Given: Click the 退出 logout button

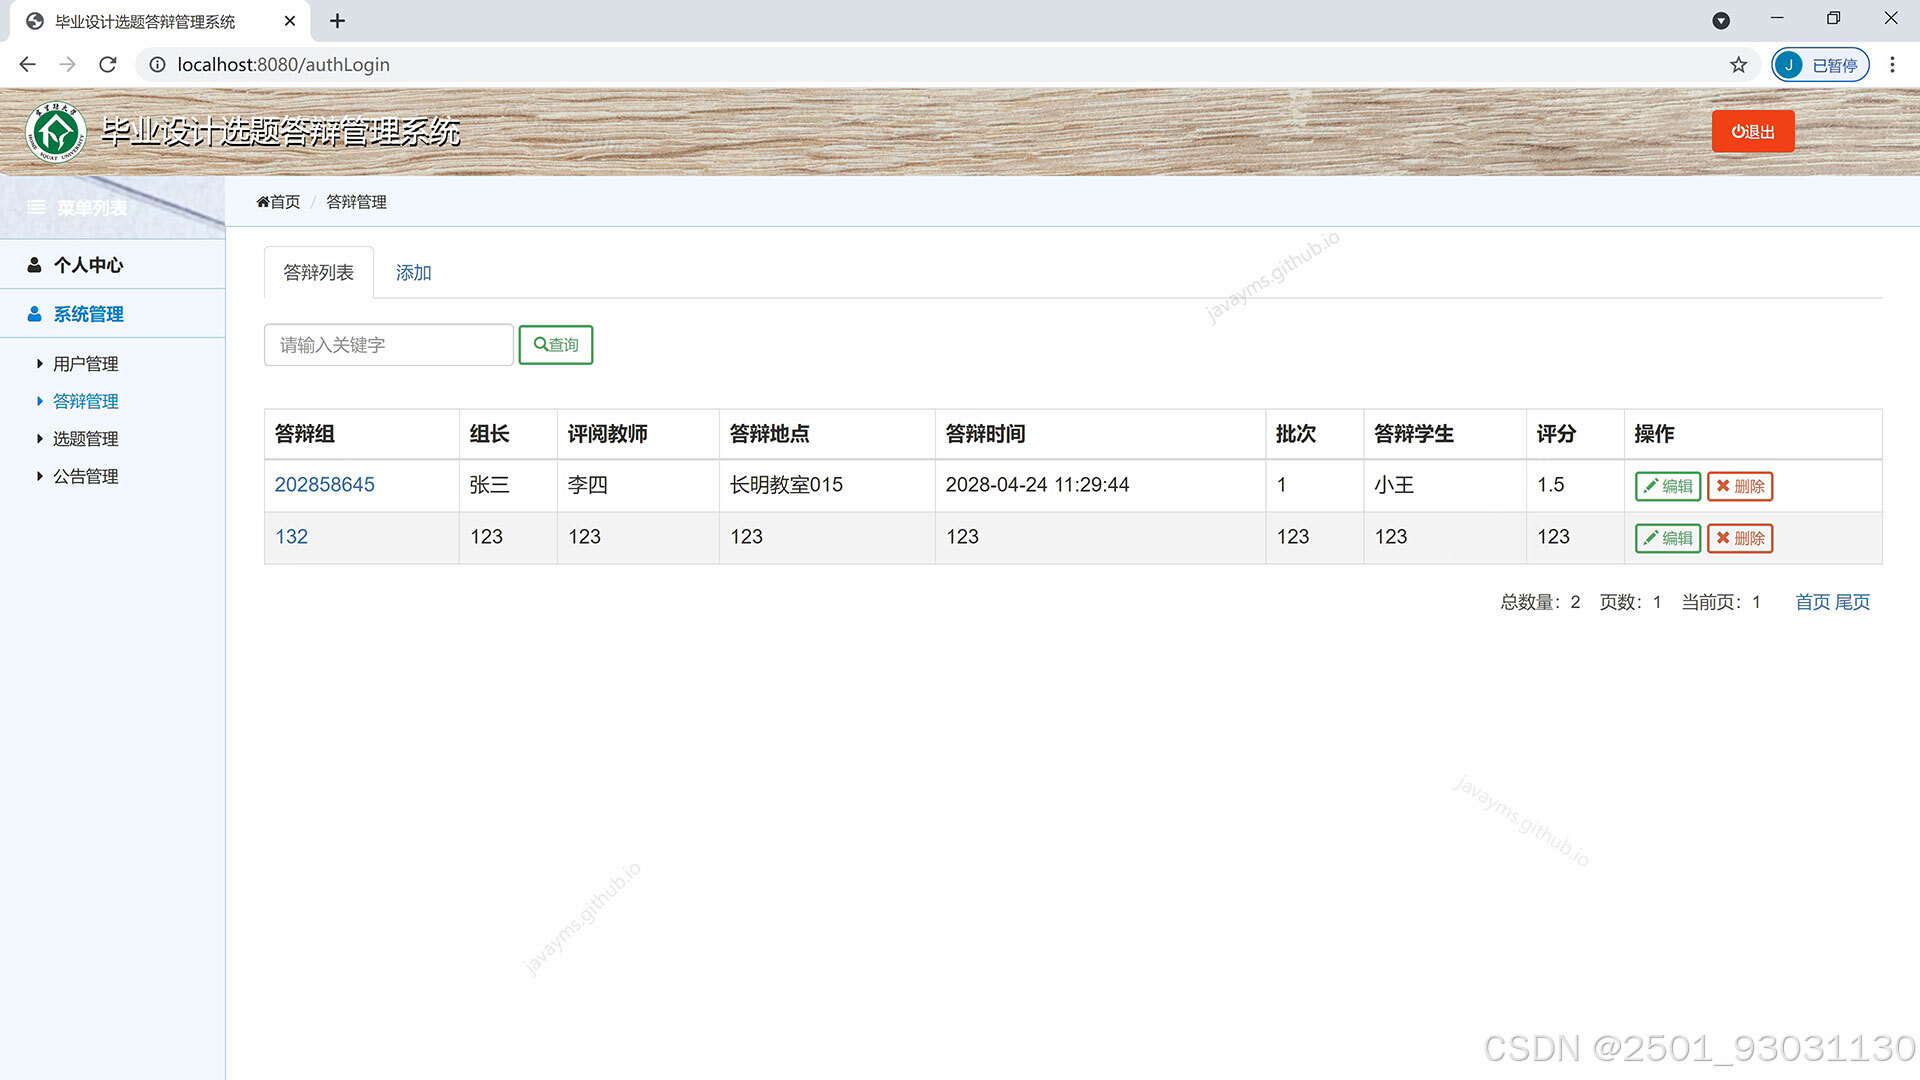Looking at the screenshot, I should point(1753,132).
